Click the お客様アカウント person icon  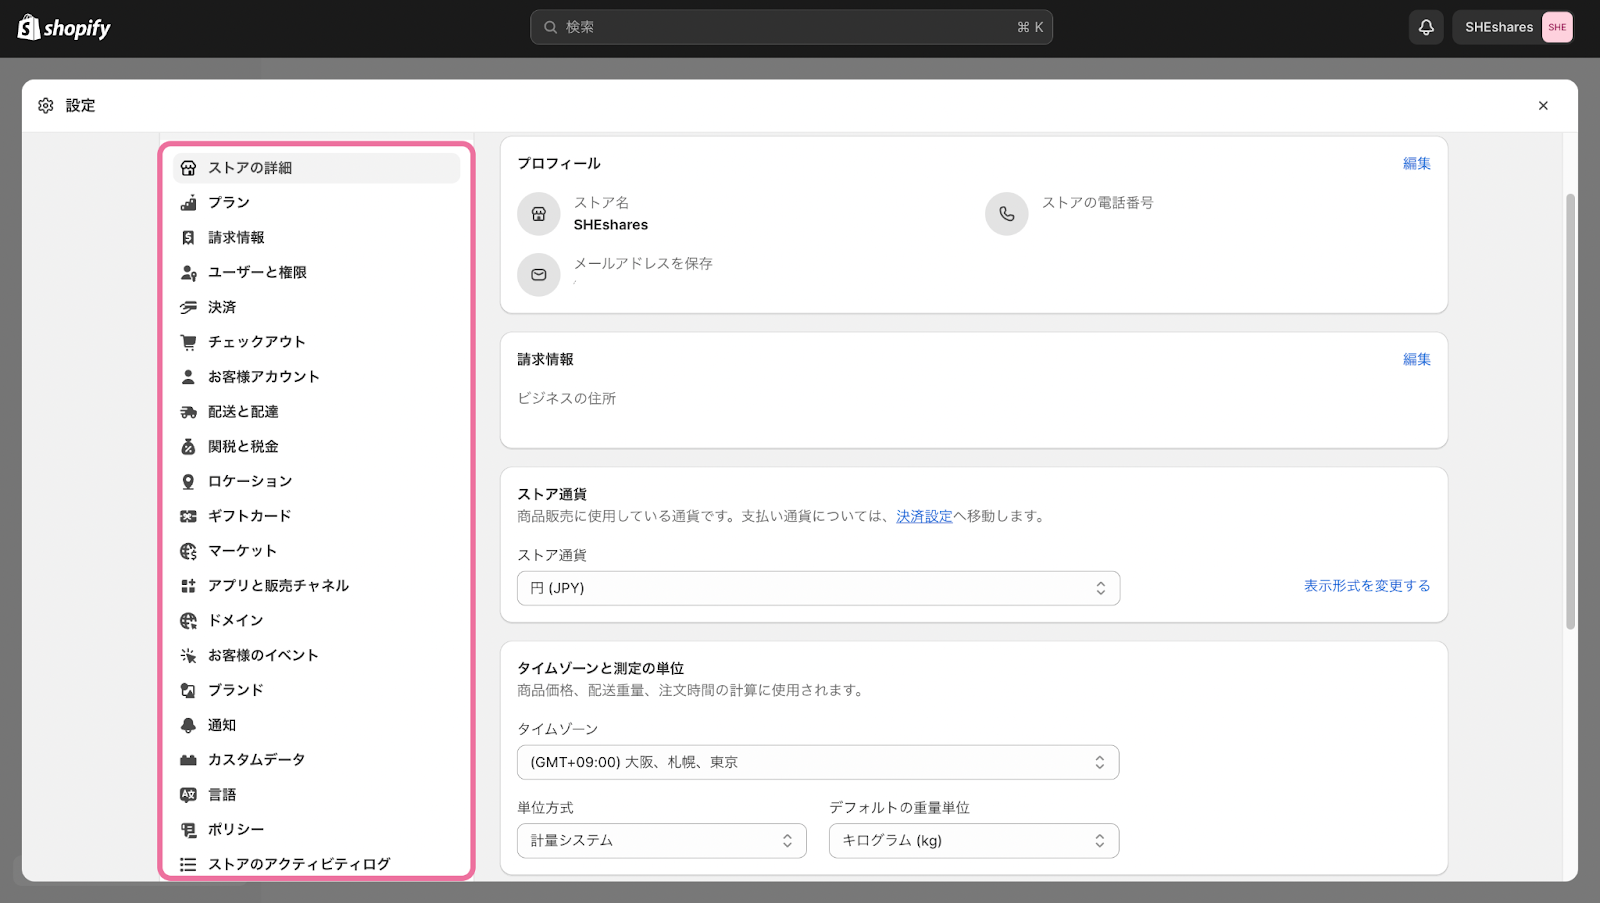[188, 377]
